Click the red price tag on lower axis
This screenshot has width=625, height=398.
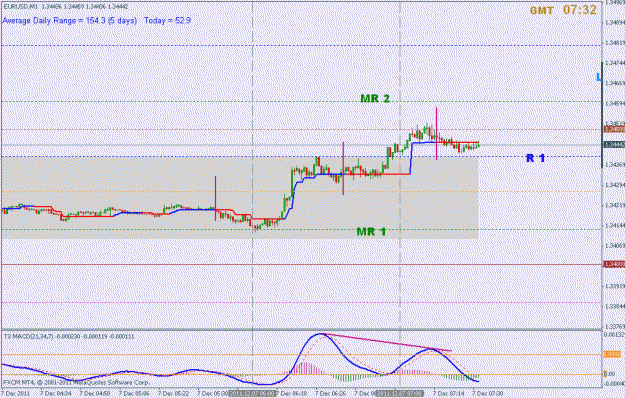614,265
